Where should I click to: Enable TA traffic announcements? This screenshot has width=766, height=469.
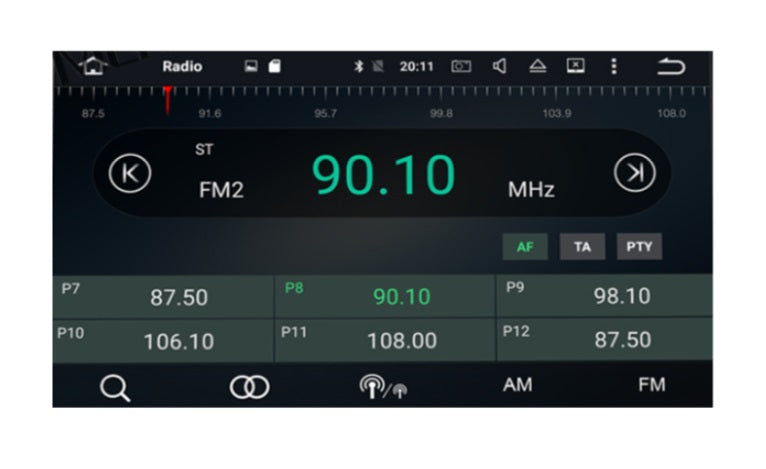point(582,247)
